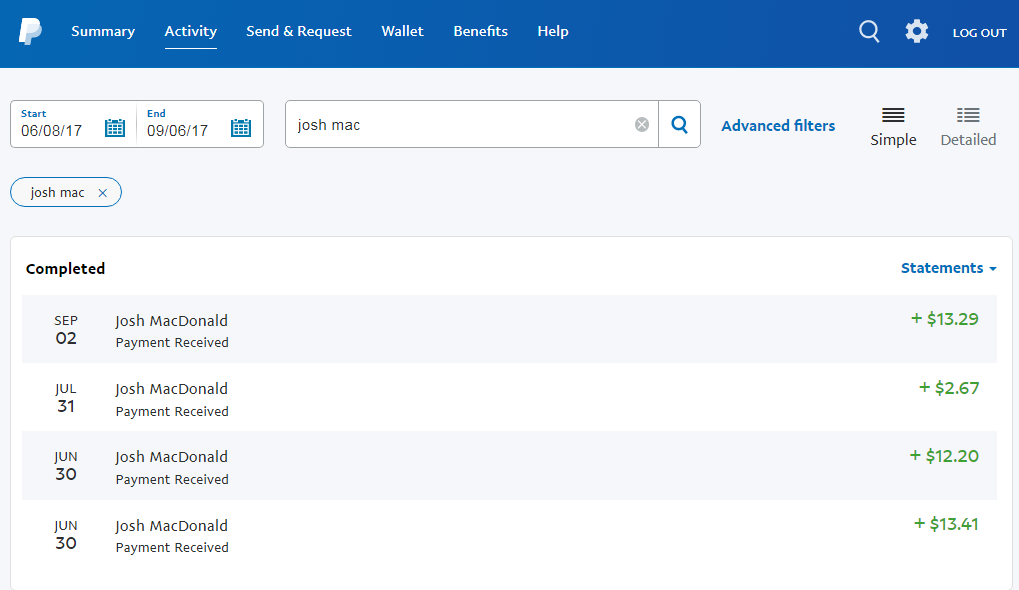Viewport: 1019px width, 590px height.
Task: Expand the Jul 31 $2.67 payment
Action: (509, 398)
